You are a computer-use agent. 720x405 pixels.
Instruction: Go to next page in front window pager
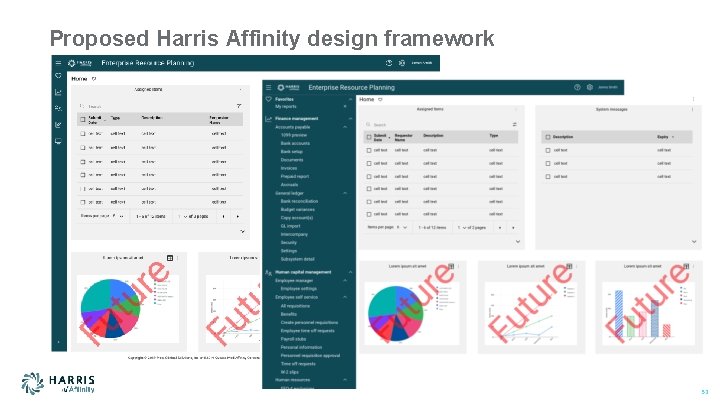[x=513, y=228]
